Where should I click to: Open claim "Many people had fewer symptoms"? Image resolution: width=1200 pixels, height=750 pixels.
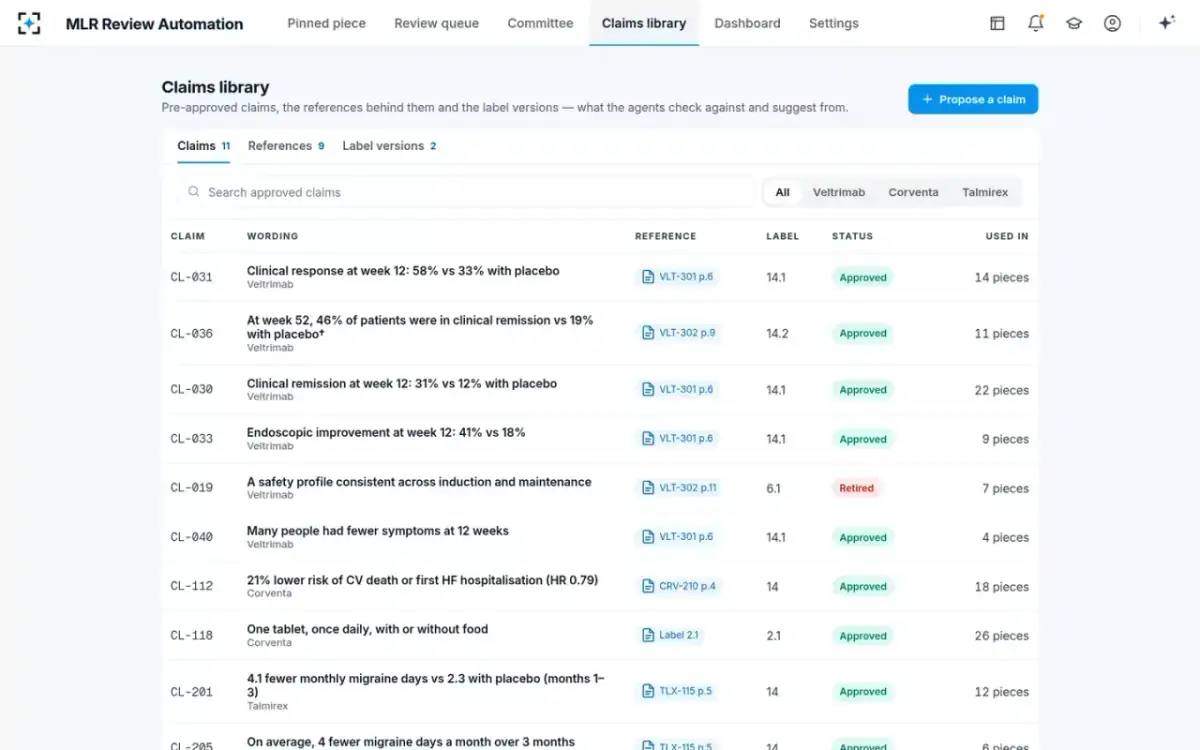point(378,530)
